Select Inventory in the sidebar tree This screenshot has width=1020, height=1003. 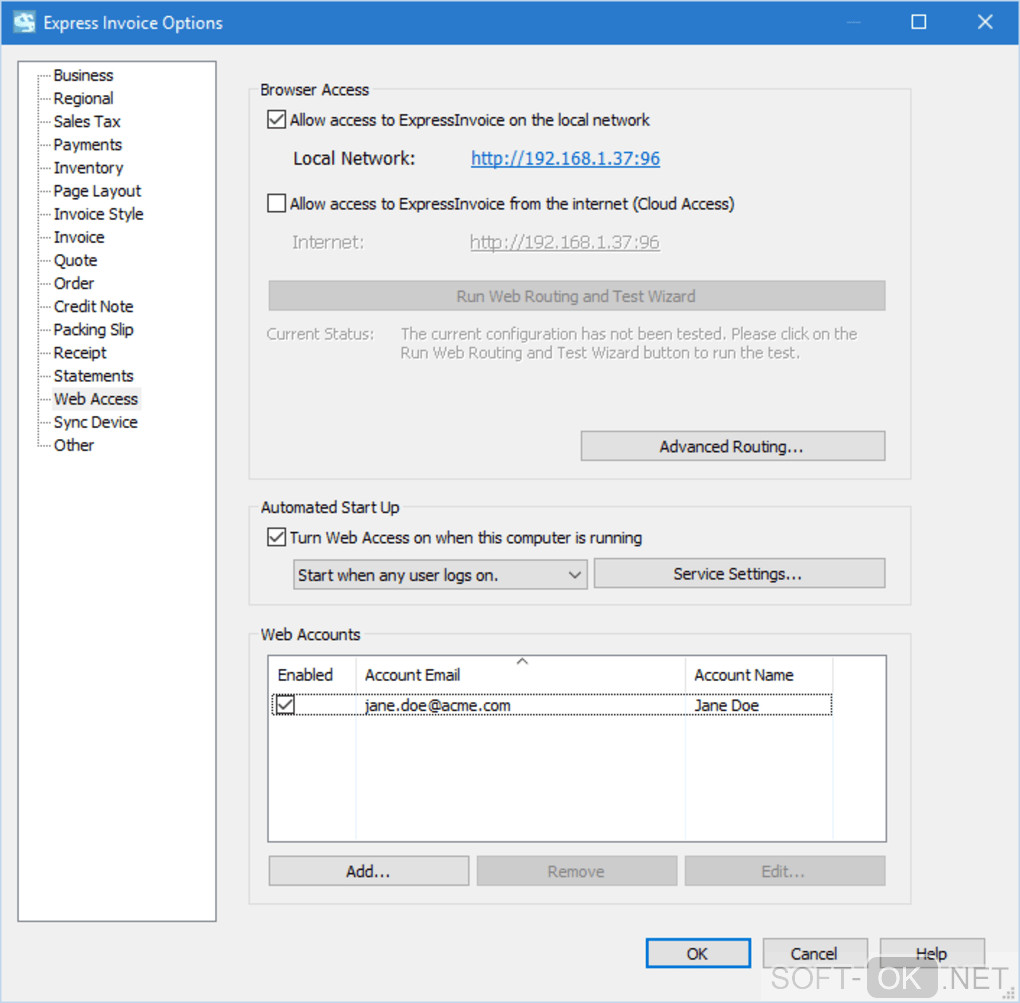[88, 168]
